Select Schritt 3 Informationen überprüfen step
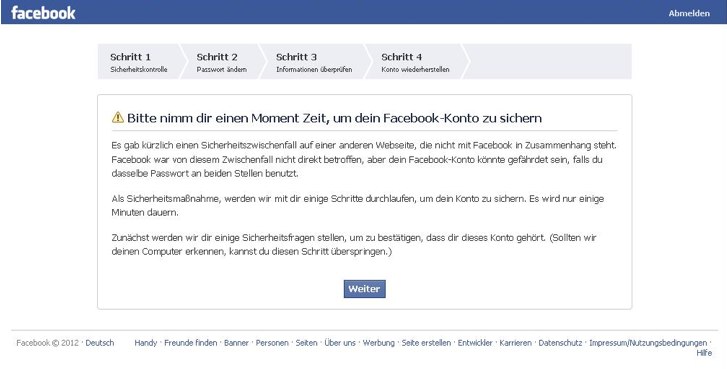The image size is (727, 369). point(314,62)
